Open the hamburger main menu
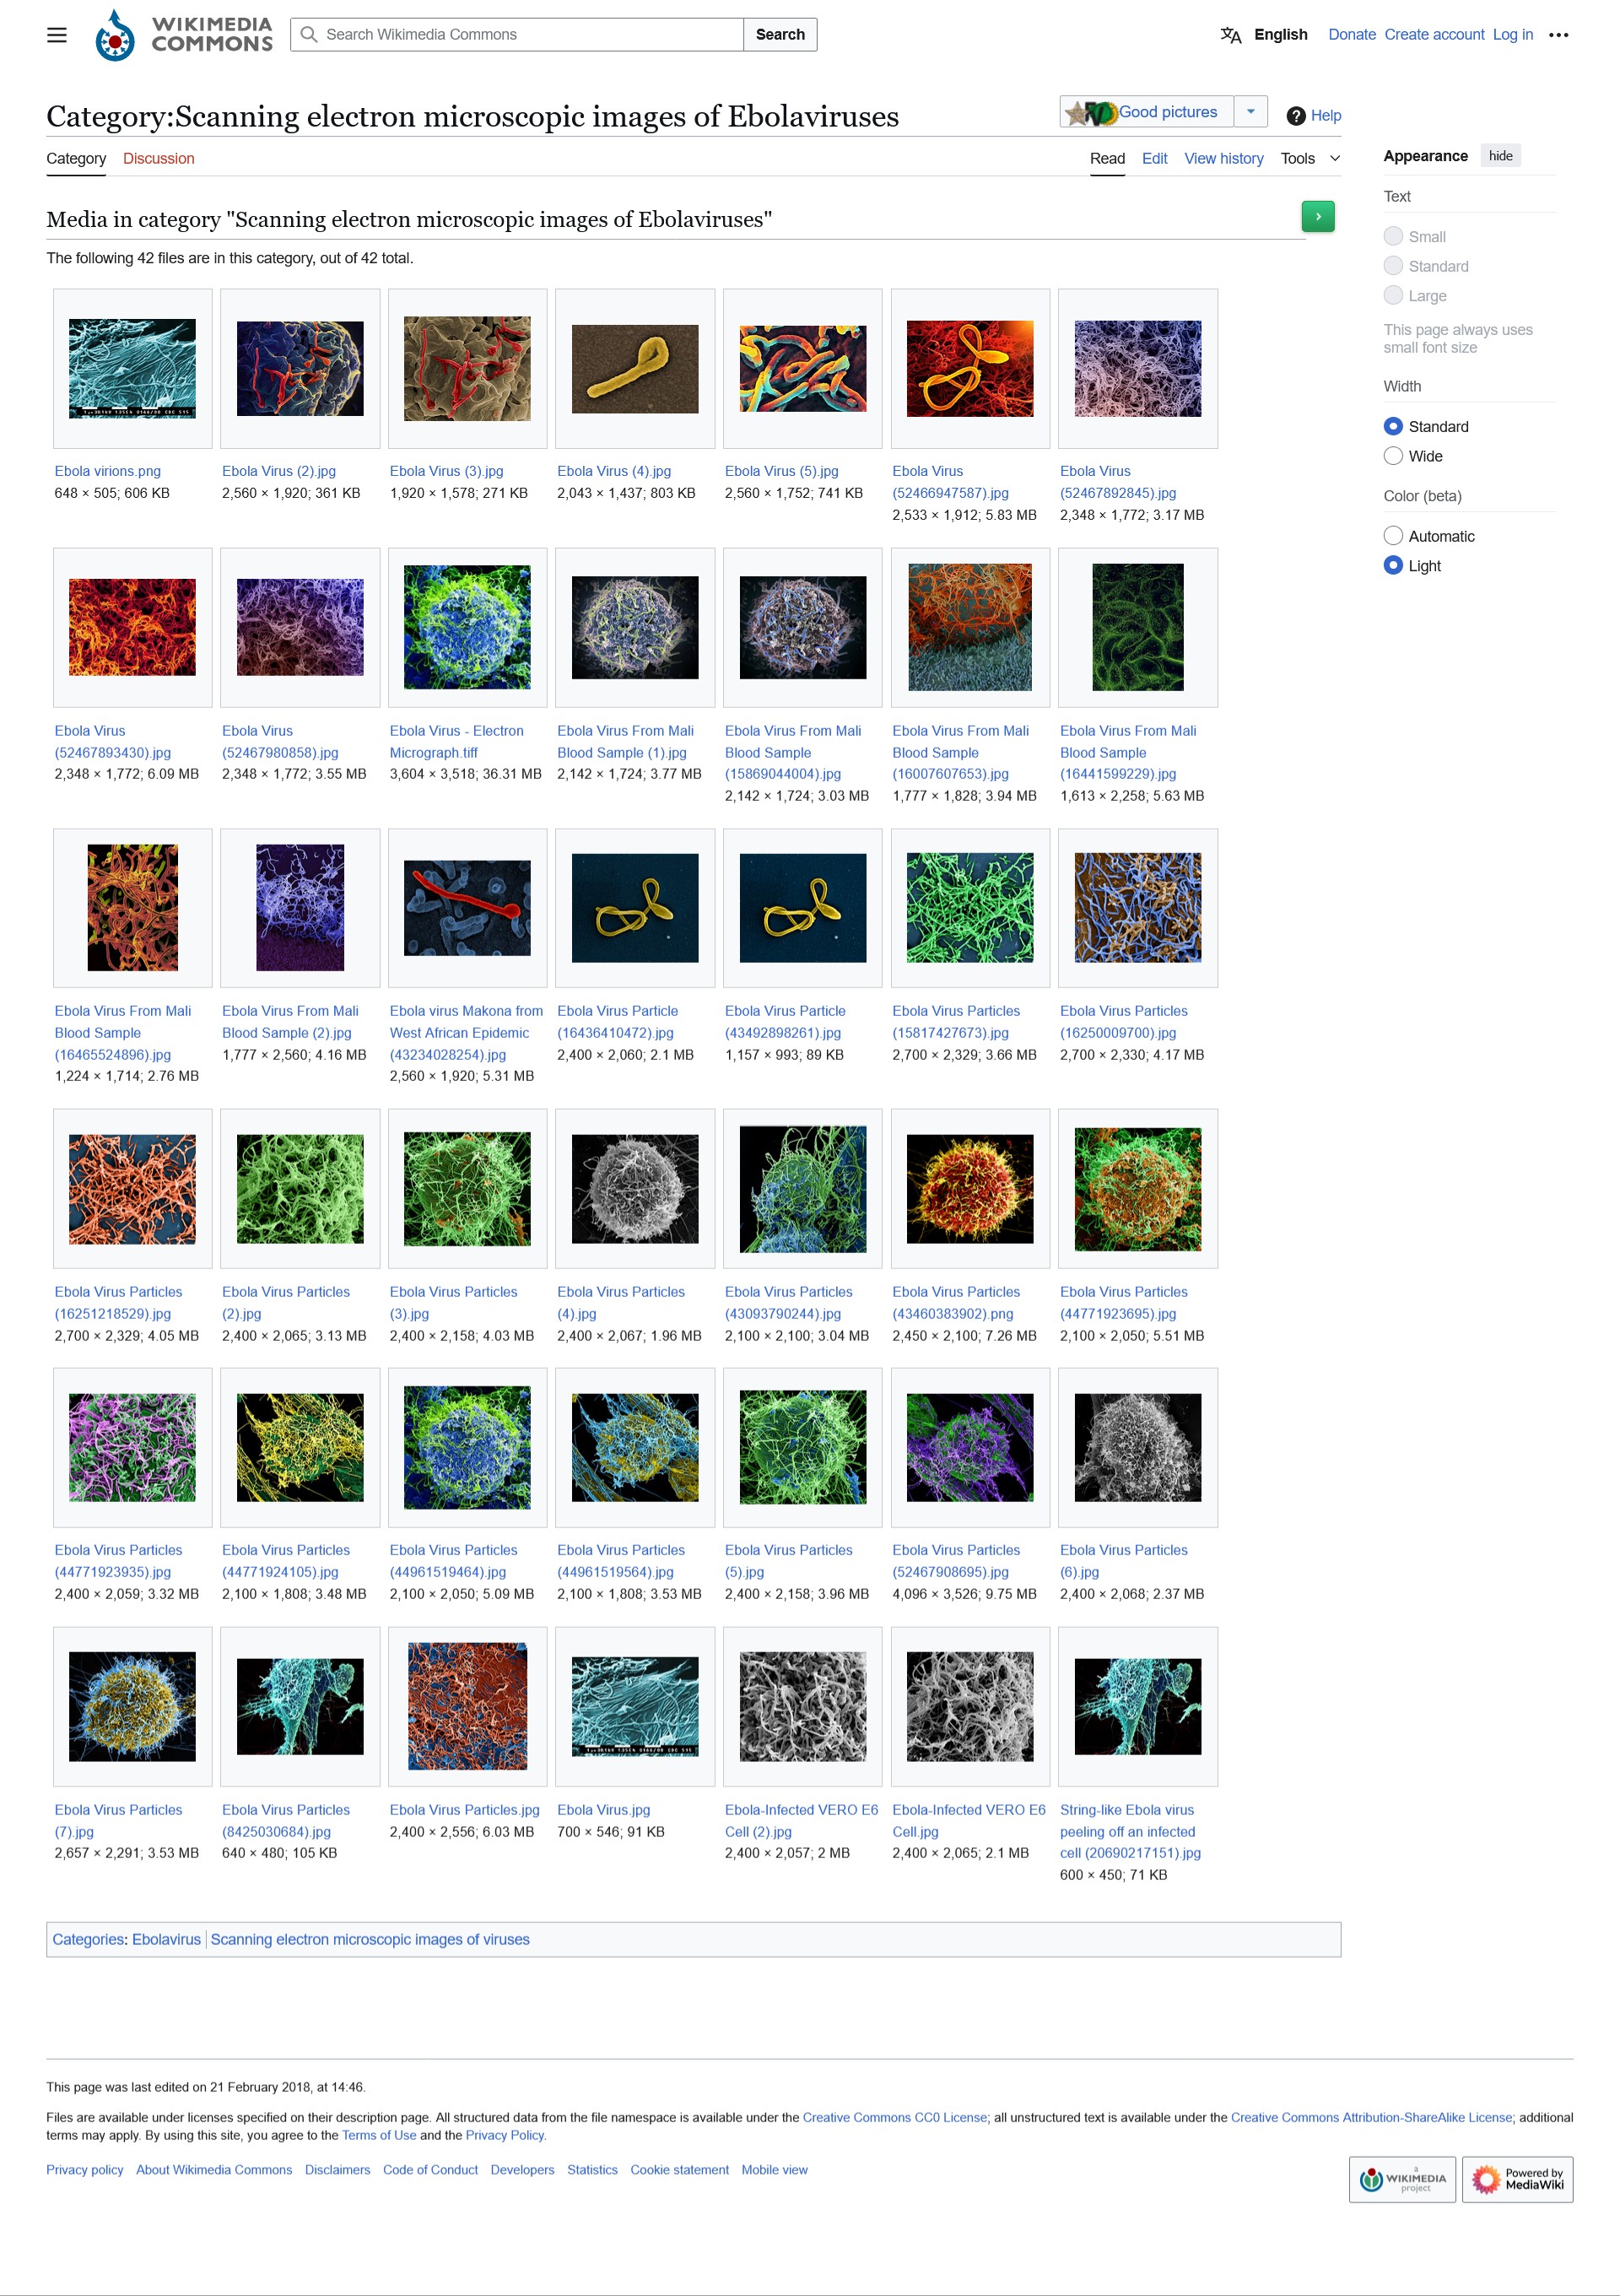The height and width of the screenshot is (2296, 1620). pos(57,35)
